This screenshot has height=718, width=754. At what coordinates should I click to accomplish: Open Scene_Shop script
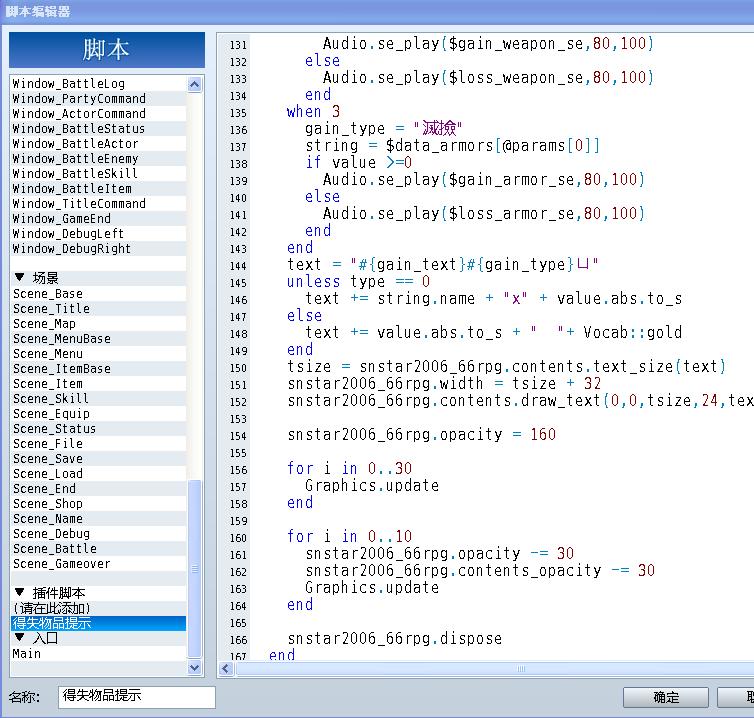pyautogui.click(x=98, y=504)
